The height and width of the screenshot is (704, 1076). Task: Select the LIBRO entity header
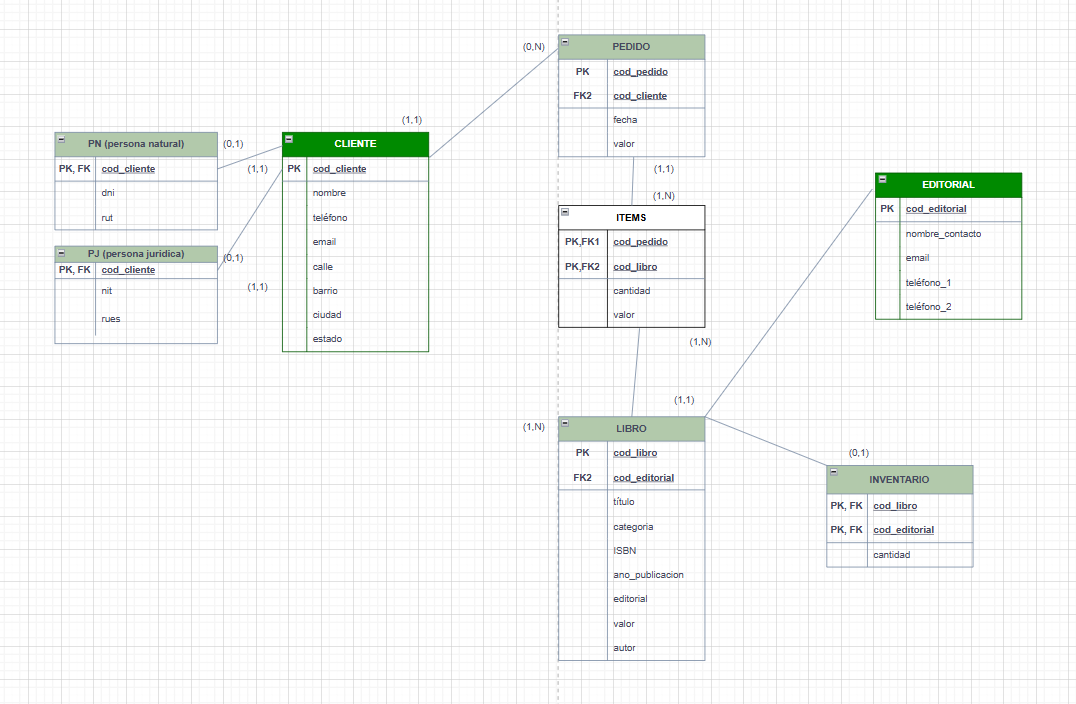coord(631,428)
